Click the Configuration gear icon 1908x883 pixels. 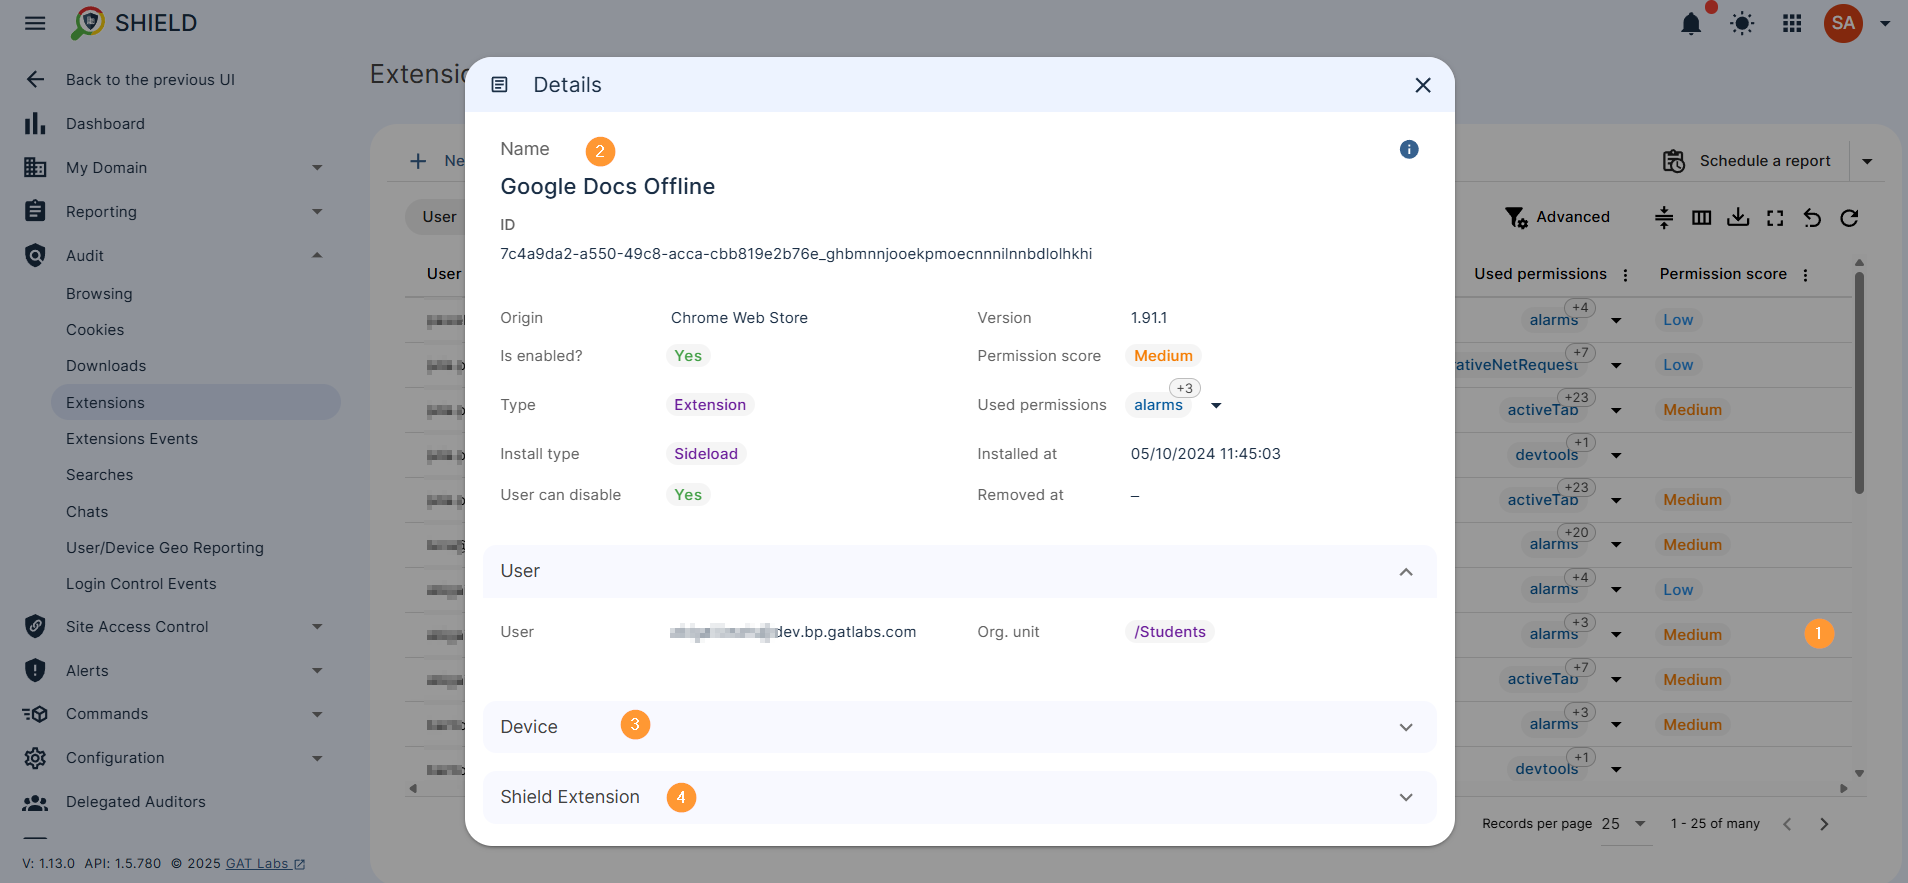35,758
